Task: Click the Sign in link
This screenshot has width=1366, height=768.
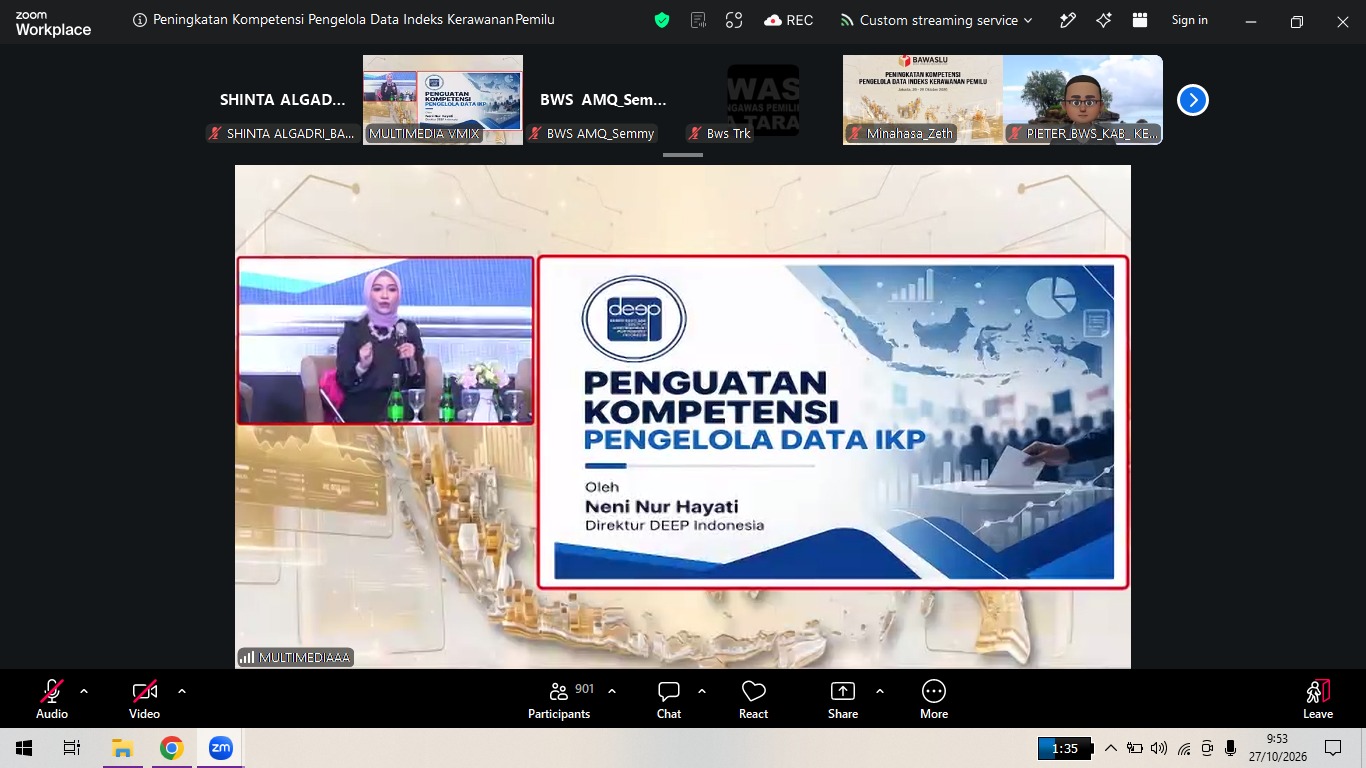Action: tap(1189, 20)
